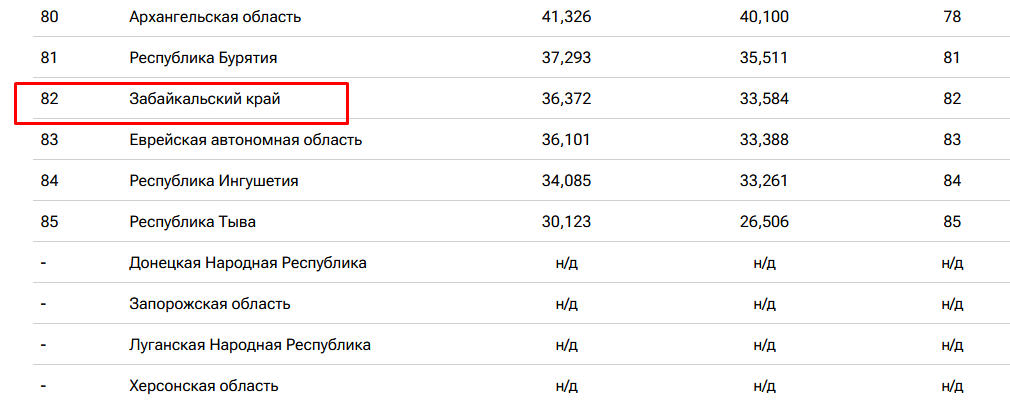The height and width of the screenshot is (400, 1010).
Task: Click the 36,372 value for Забайкальский край
Action: pos(566,99)
